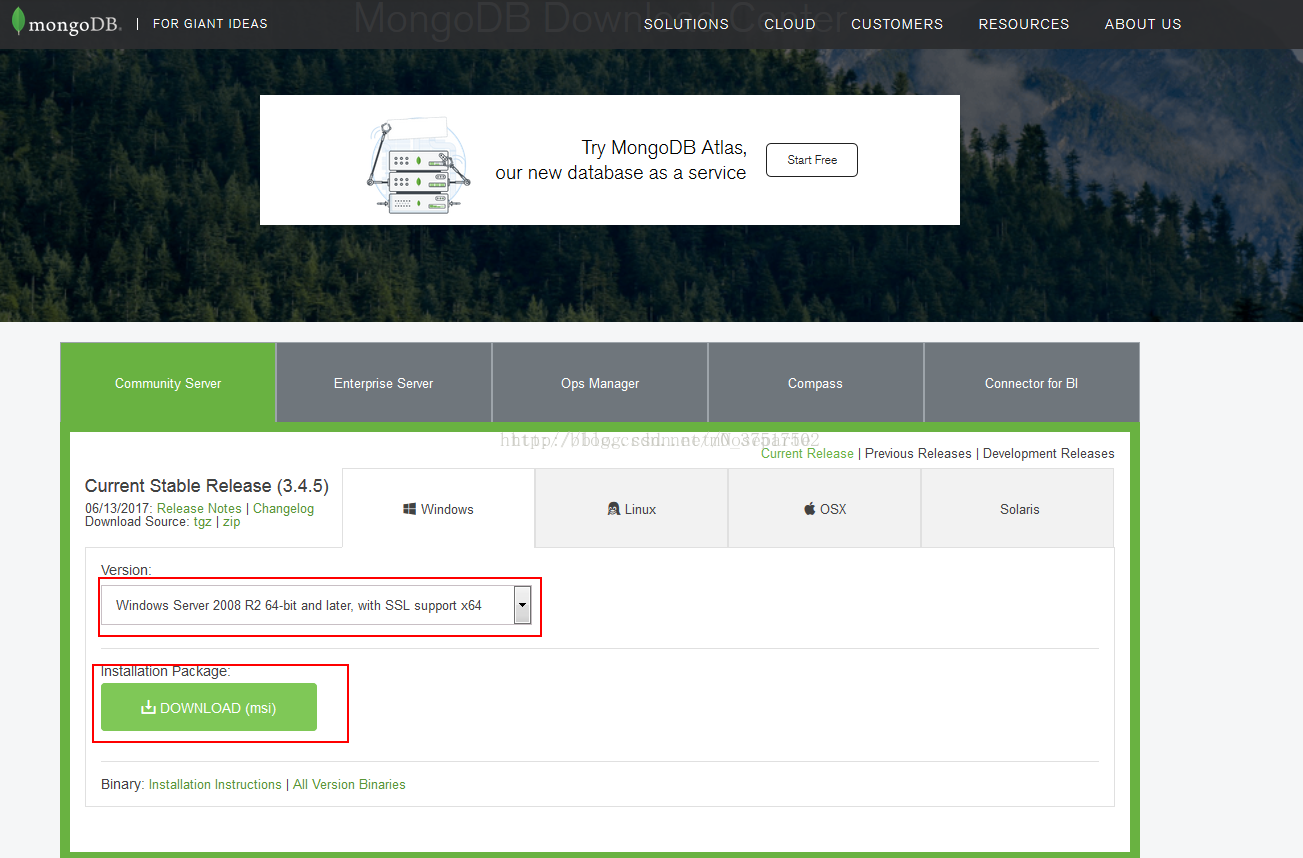Viewport: 1303px width, 858px height.
Task: Click the download arrow icon
Action: pos(148,708)
